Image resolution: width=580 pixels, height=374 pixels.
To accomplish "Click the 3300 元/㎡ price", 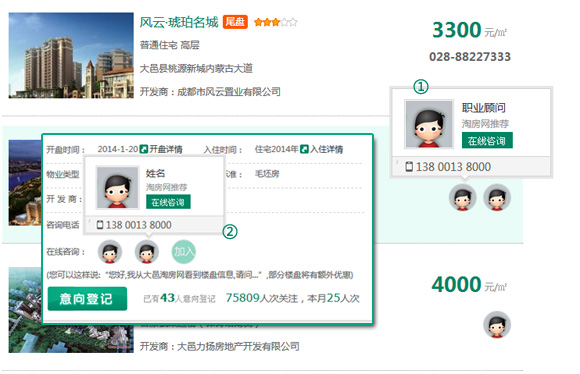I will coord(469,30).
